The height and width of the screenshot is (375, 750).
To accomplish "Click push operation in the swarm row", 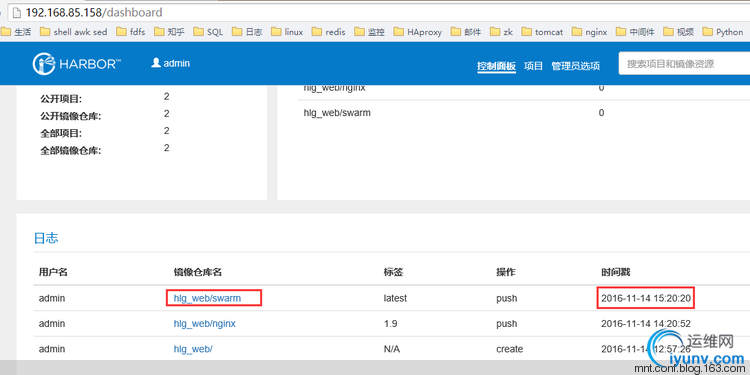I will click(x=507, y=298).
